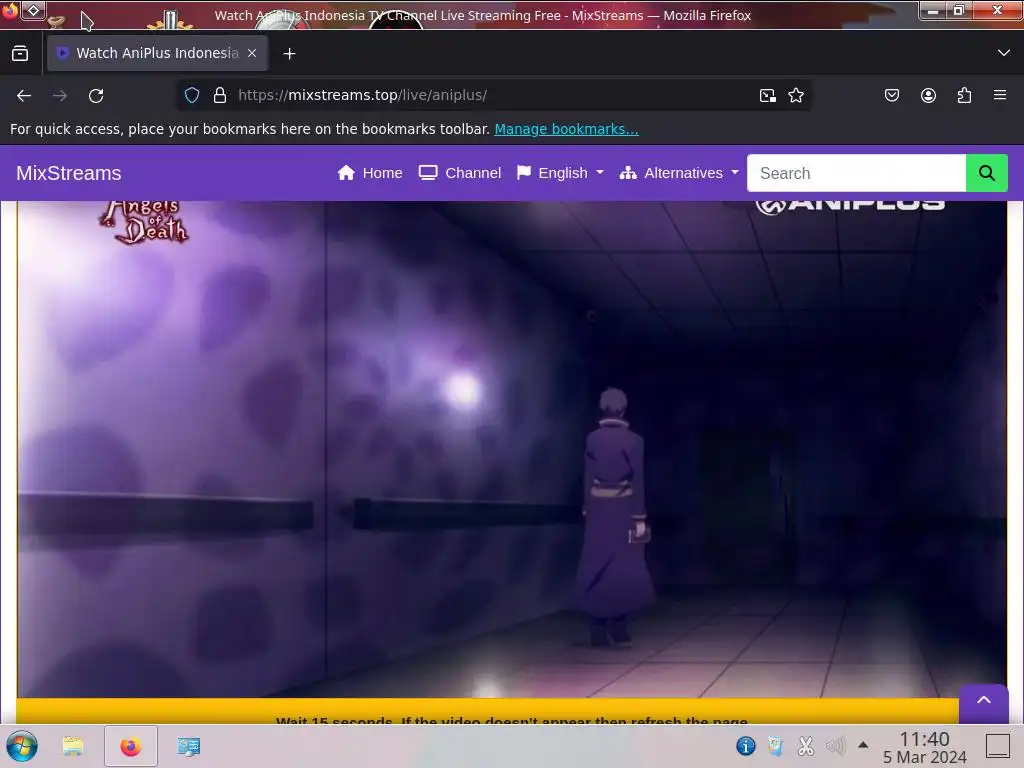Click the blue info tray icon
Viewport: 1024px width, 768px height.
coord(745,745)
